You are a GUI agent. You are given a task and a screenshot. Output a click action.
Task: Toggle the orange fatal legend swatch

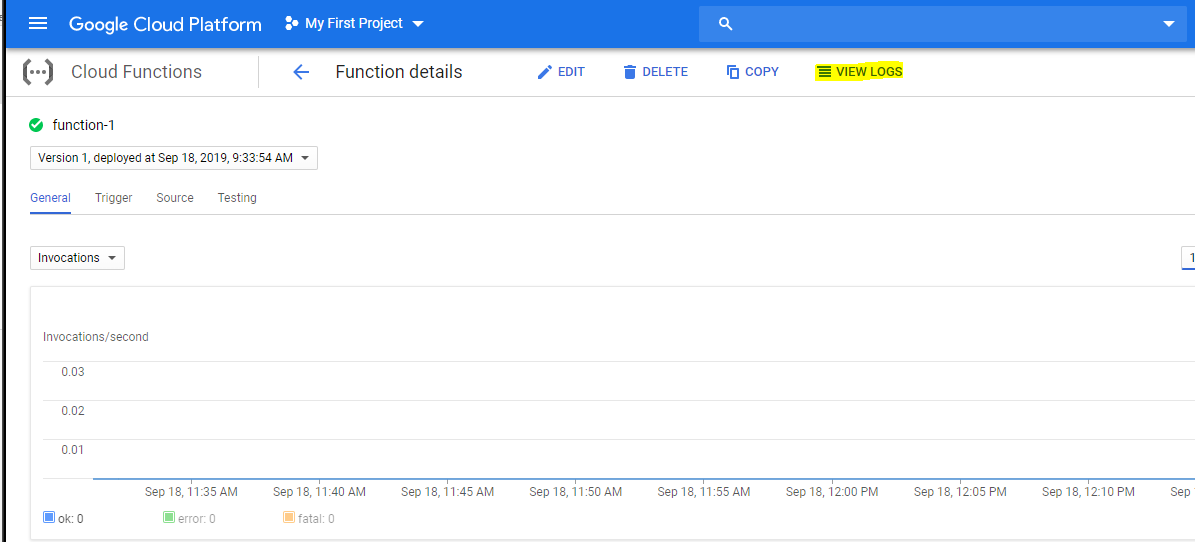tap(289, 518)
